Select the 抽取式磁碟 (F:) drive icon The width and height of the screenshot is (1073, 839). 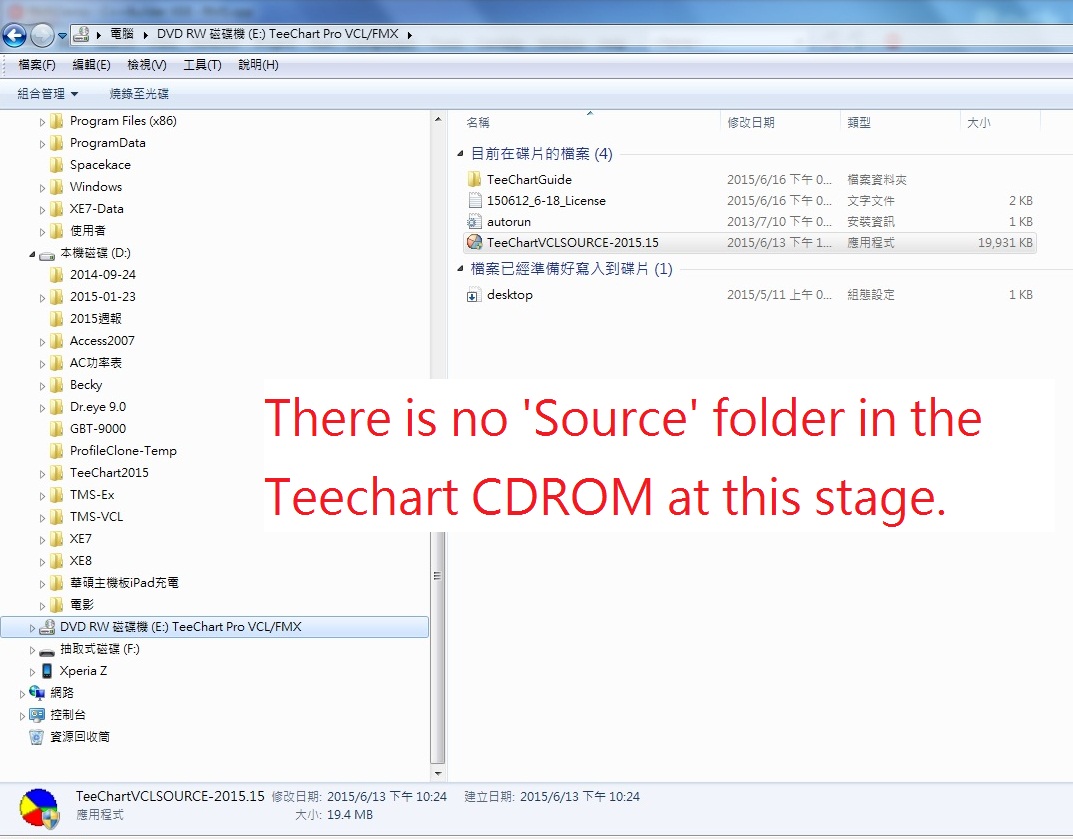pyautogui.click(x=47, y=650)
